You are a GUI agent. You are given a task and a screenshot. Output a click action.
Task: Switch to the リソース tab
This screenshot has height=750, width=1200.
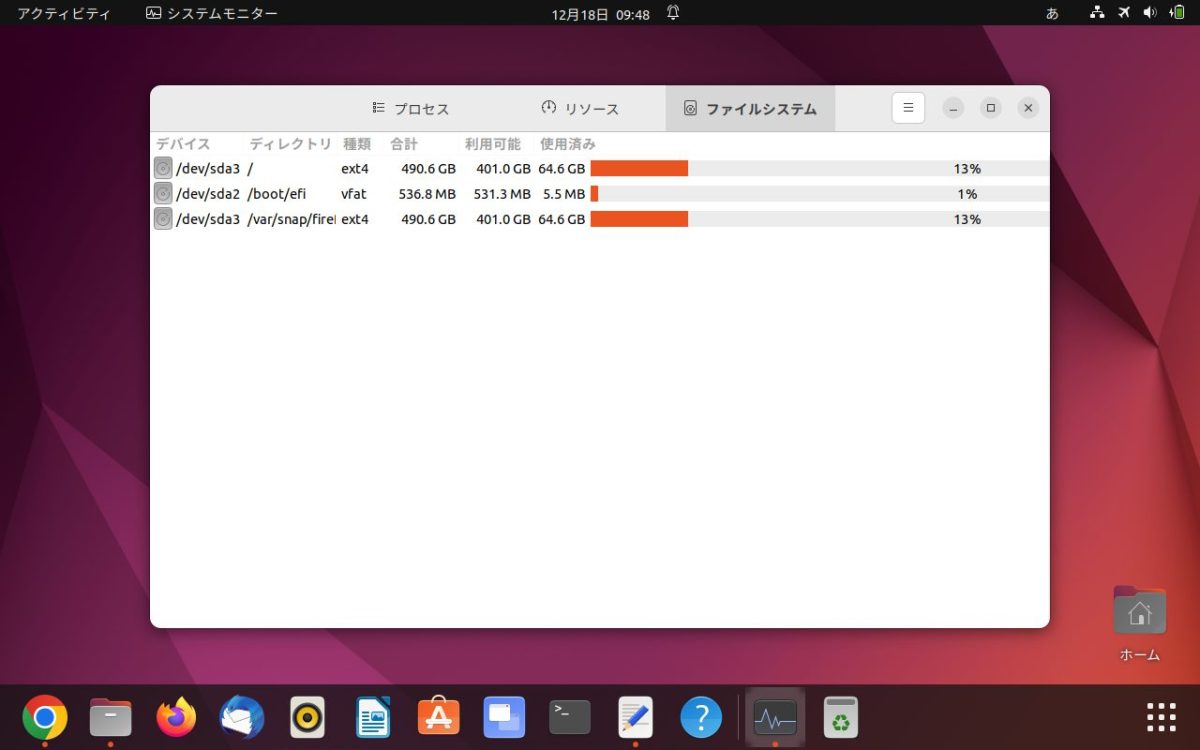click(x=580, y=109)
